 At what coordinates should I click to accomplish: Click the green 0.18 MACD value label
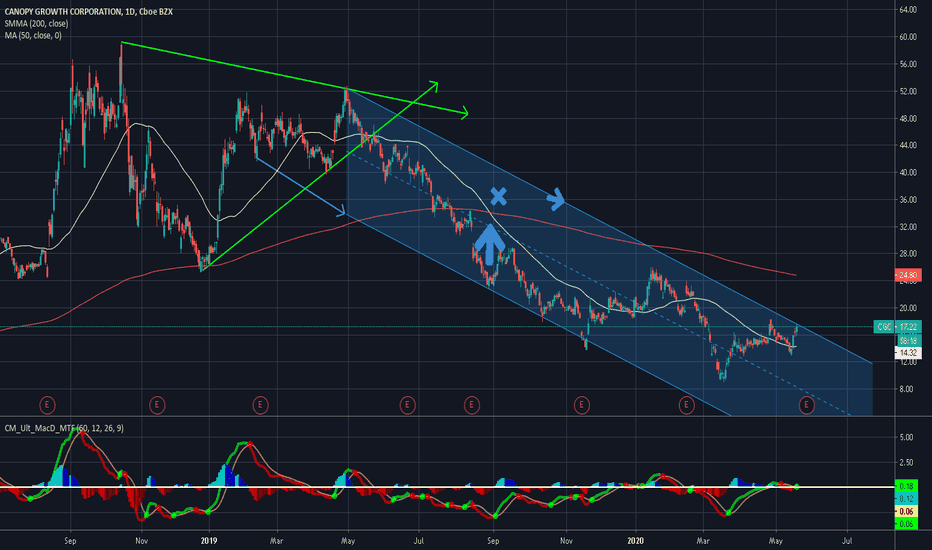click(906, 486)
